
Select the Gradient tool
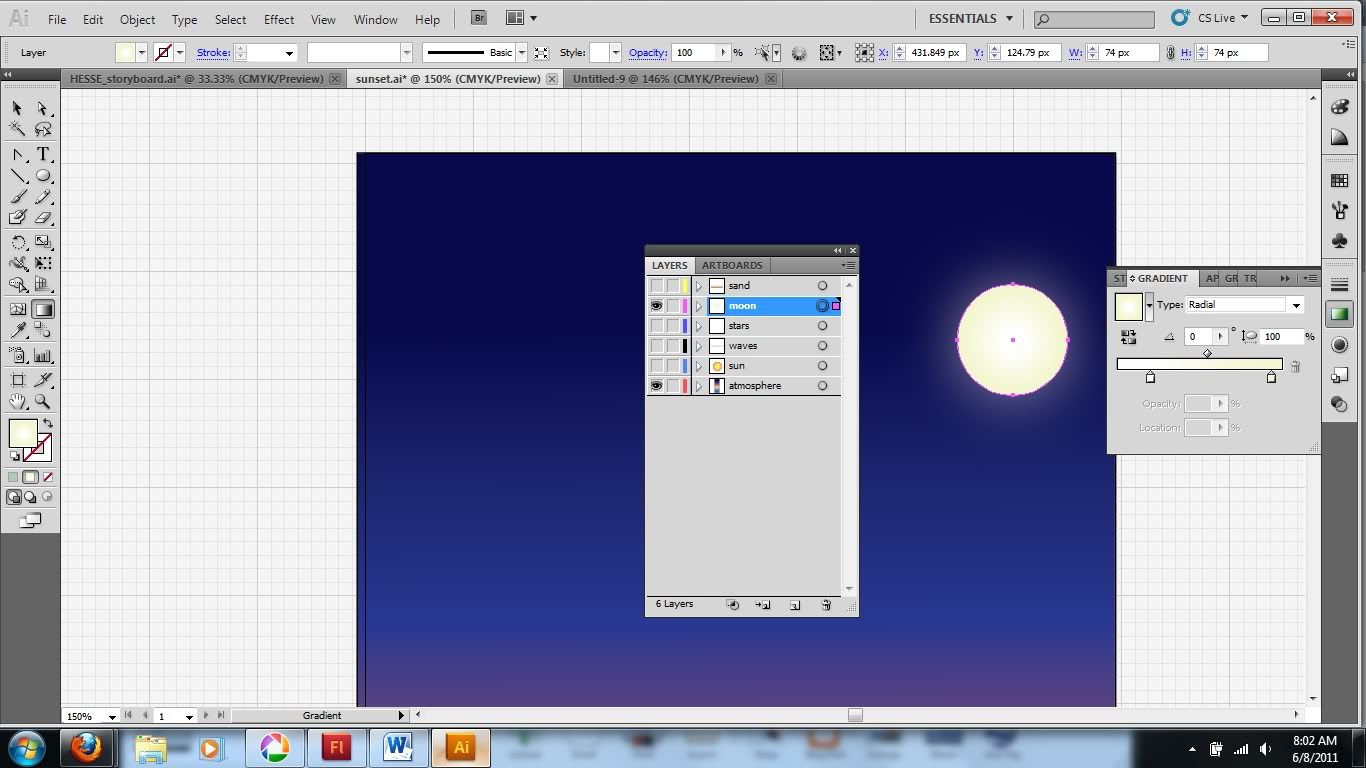pos(43,310)
